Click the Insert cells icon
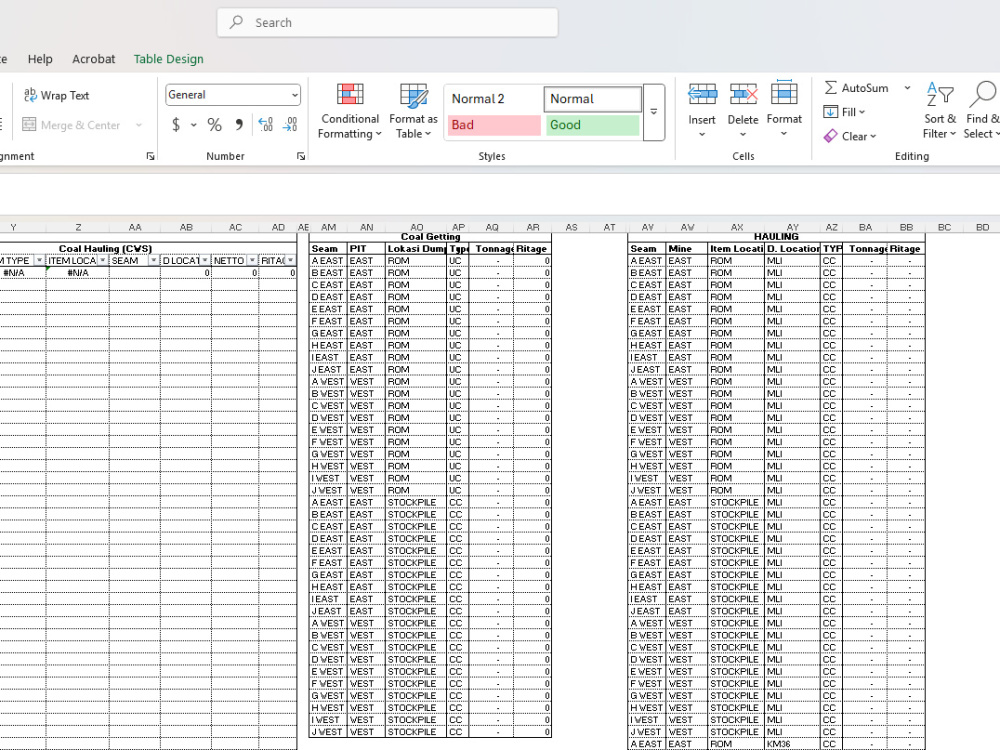 coord(702,94)
